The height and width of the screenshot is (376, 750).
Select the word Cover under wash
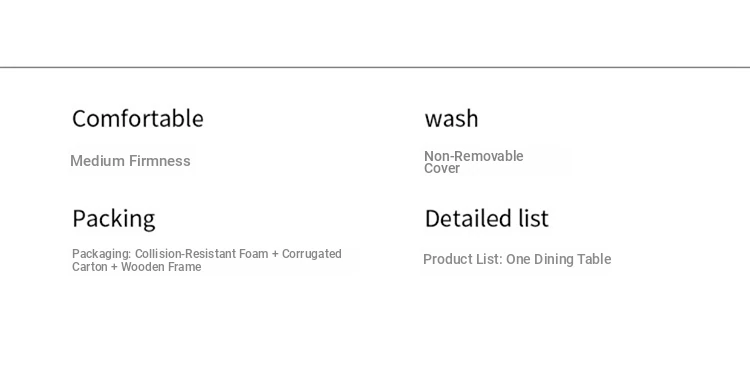(x=442, y=168)
